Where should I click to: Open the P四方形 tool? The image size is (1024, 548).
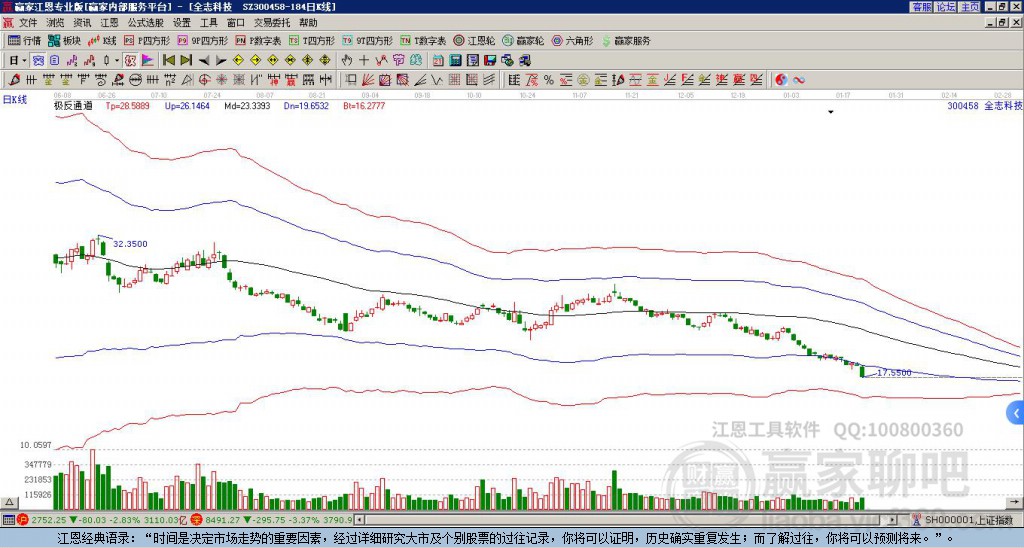coord(148,40)
